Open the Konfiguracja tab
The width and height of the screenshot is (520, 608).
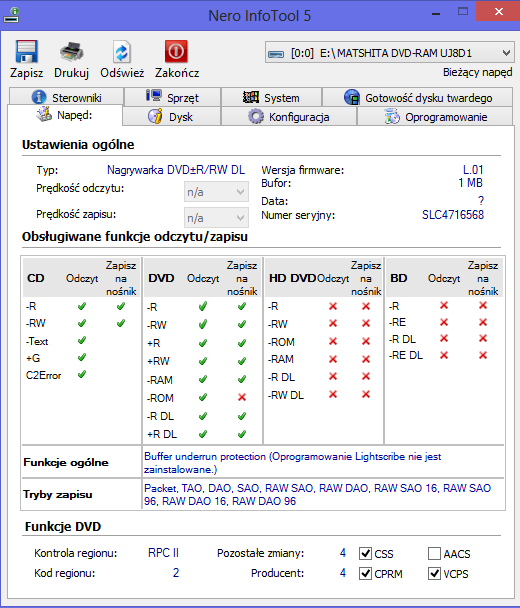click(289, 116)
